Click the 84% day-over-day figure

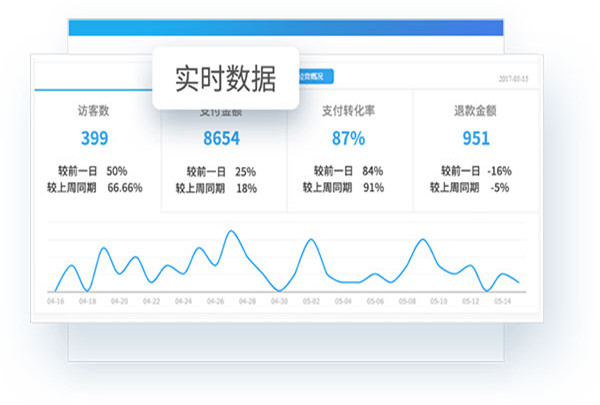pos(373,171)
